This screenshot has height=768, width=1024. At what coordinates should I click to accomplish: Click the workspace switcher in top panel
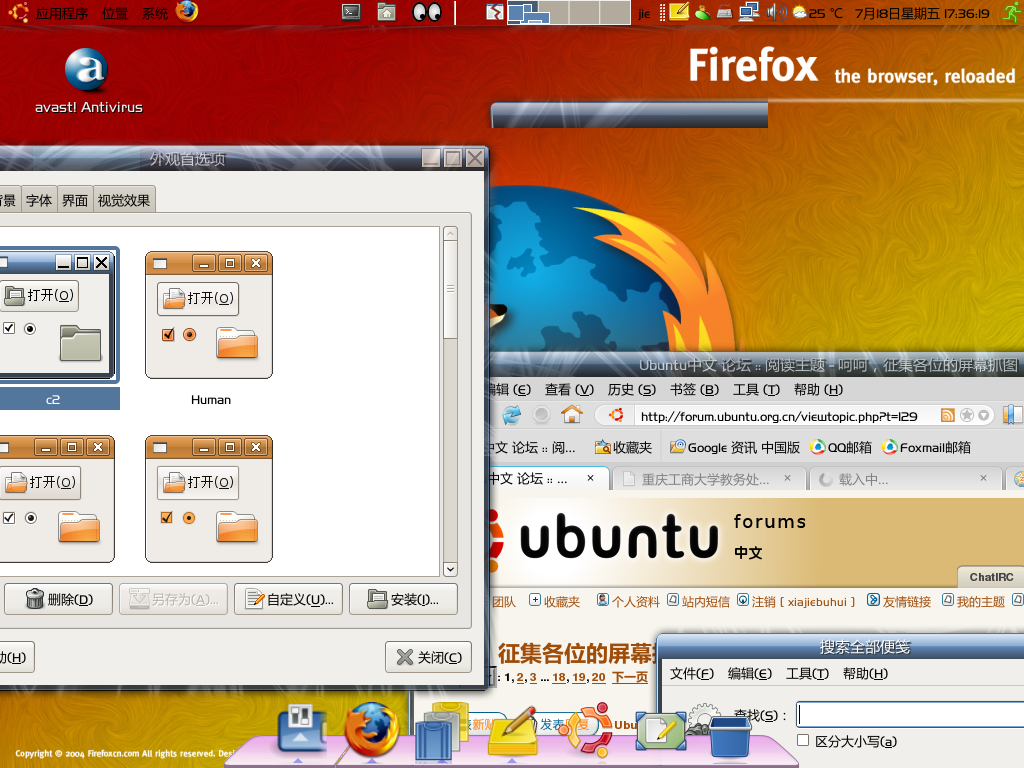pyautogui.click(x=568, y=12)
